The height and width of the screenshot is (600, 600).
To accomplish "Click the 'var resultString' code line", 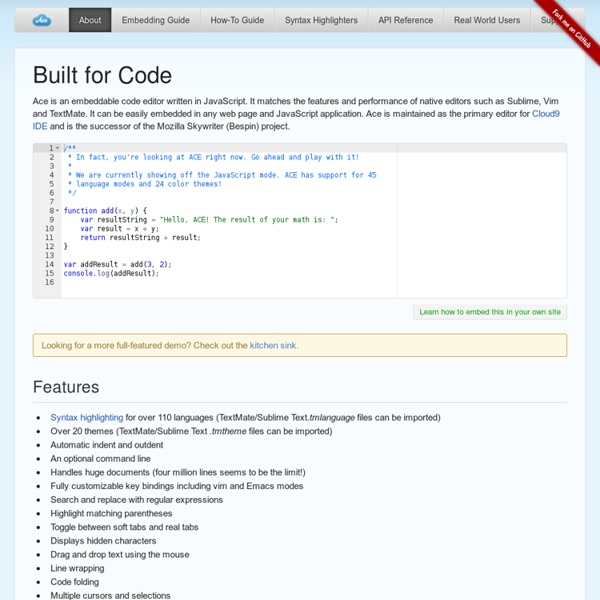I will point(209,220).
